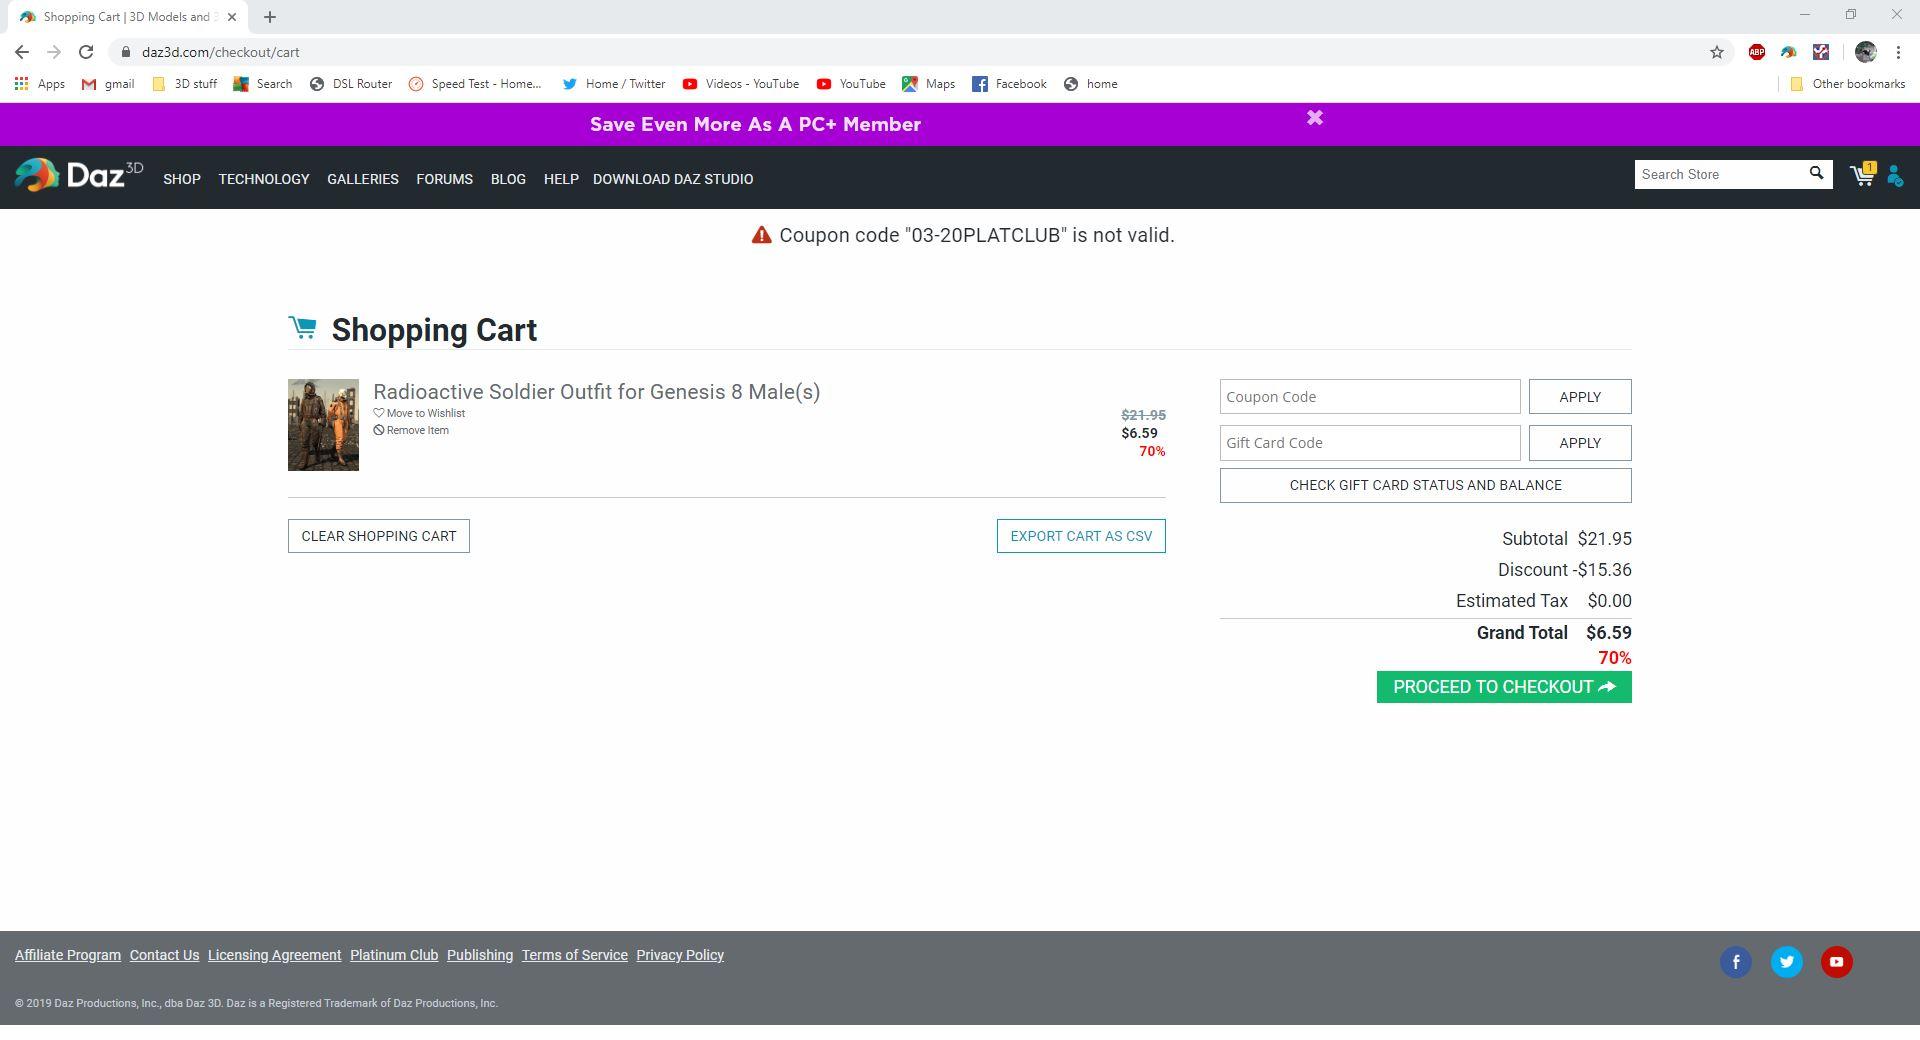The width and height of the screenshot is (1920, 1040).
Task: Proceed to checkout
Action: (x=1504, y=687)
